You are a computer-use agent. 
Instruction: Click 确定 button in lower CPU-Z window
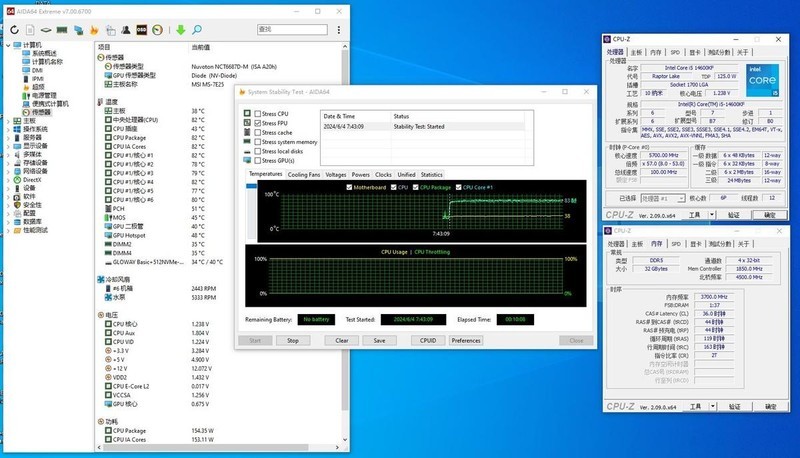coord(770,407)
